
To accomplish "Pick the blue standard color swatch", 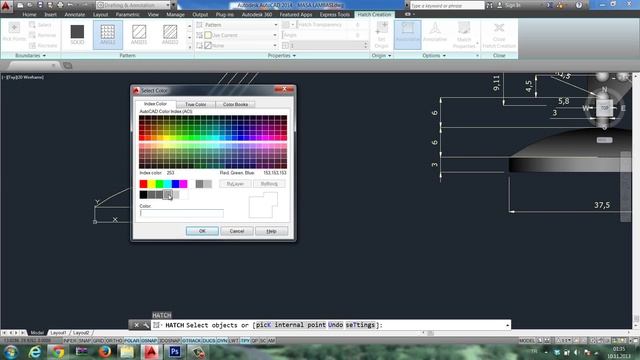I will tap(175, 184).
